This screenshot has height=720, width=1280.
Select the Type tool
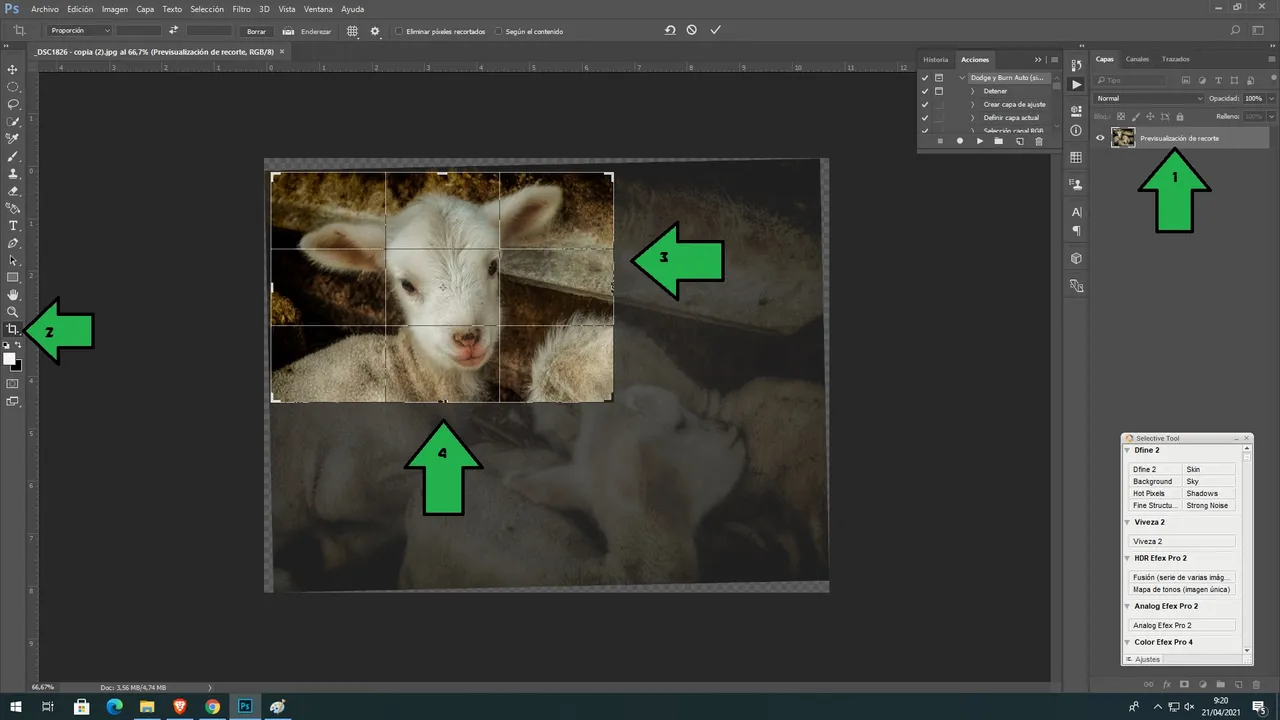(x=13, y=226)
